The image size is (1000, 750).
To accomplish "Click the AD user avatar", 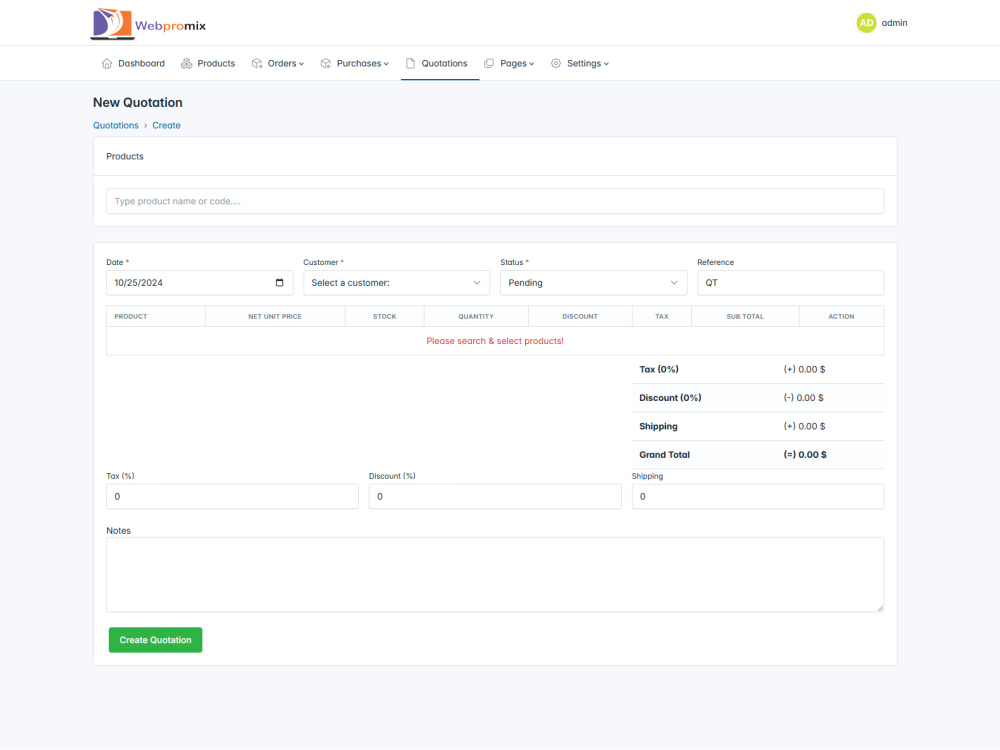I will 866,23.
